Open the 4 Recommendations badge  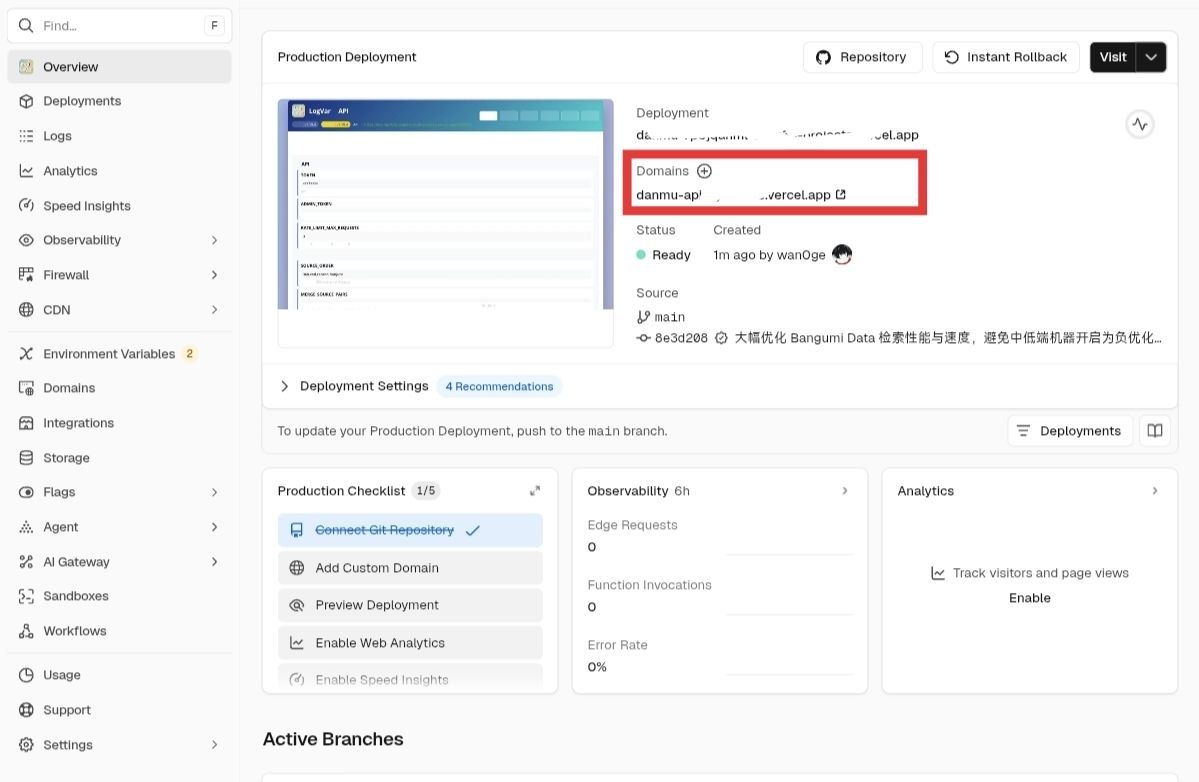[x=499, y=387]
